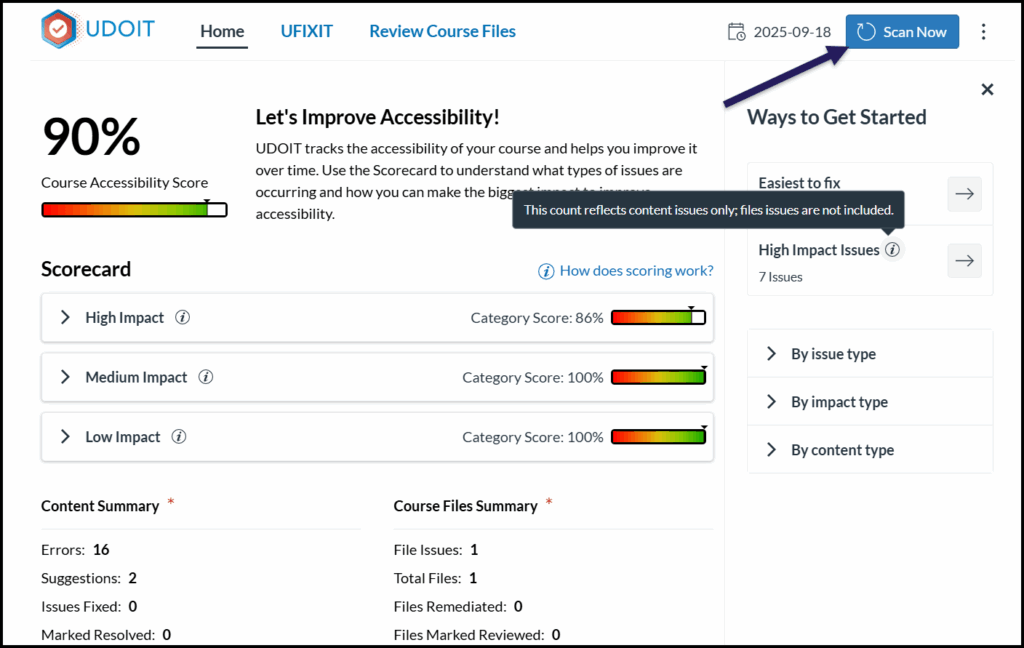Viewport: 1024px width, 648px height.
Task: Click the info icon next to Medium Impact
Action: 205,377
